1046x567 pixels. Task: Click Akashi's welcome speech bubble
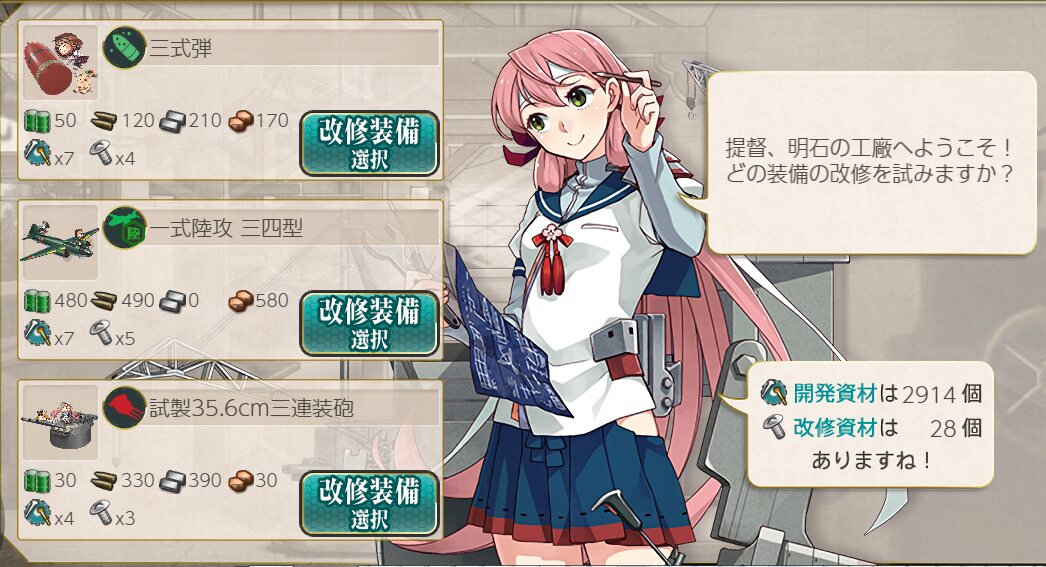coord(867,162)
